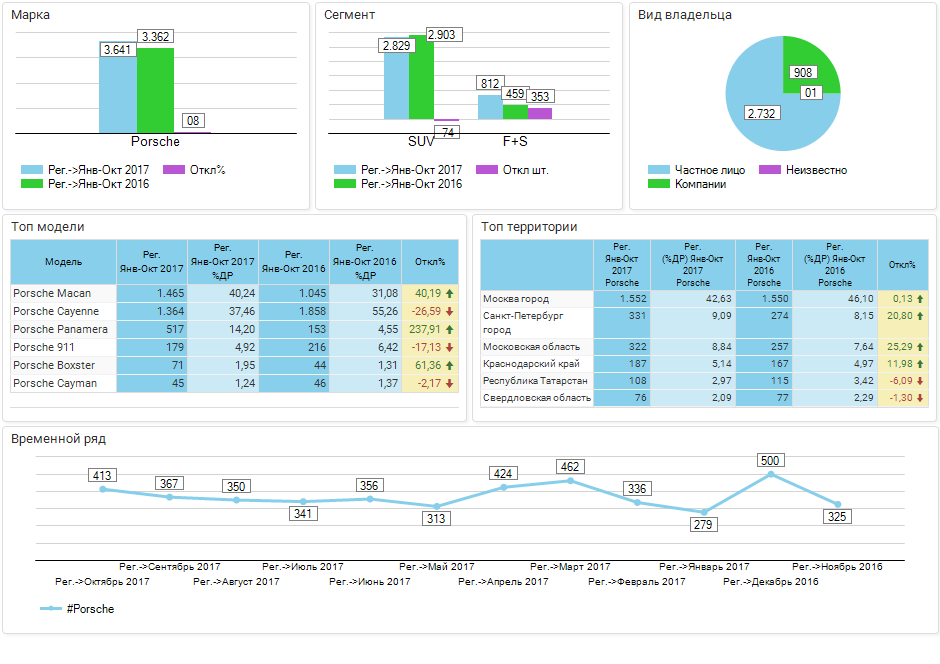Image resolution: width=940 pixels, height=664 pixels.
Task: Click the F+S axis label in Сегмент chart
Action: coord(515,142)
